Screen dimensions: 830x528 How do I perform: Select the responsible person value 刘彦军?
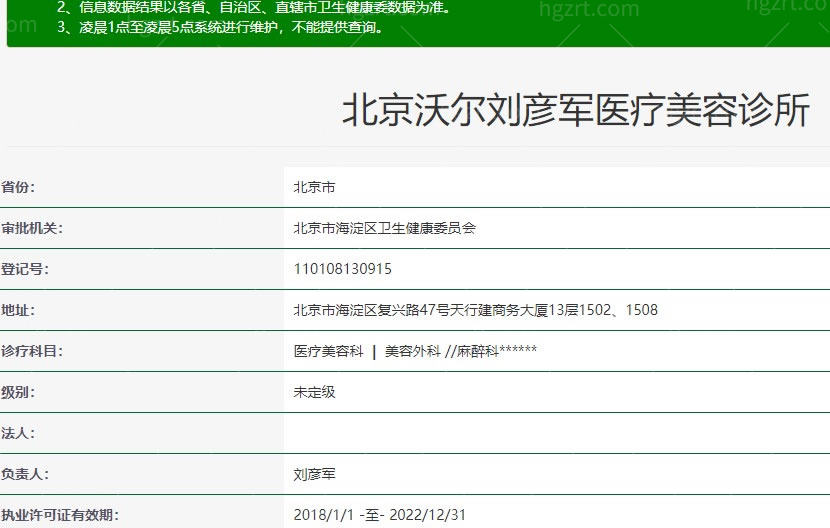point(314,474)
